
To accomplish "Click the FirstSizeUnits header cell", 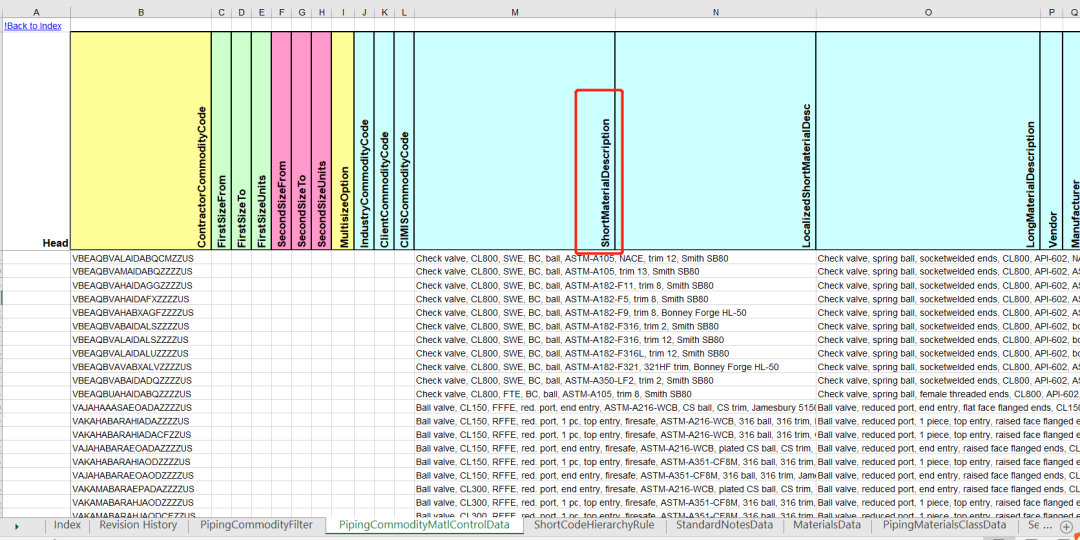I will click(x=262, y=141).
